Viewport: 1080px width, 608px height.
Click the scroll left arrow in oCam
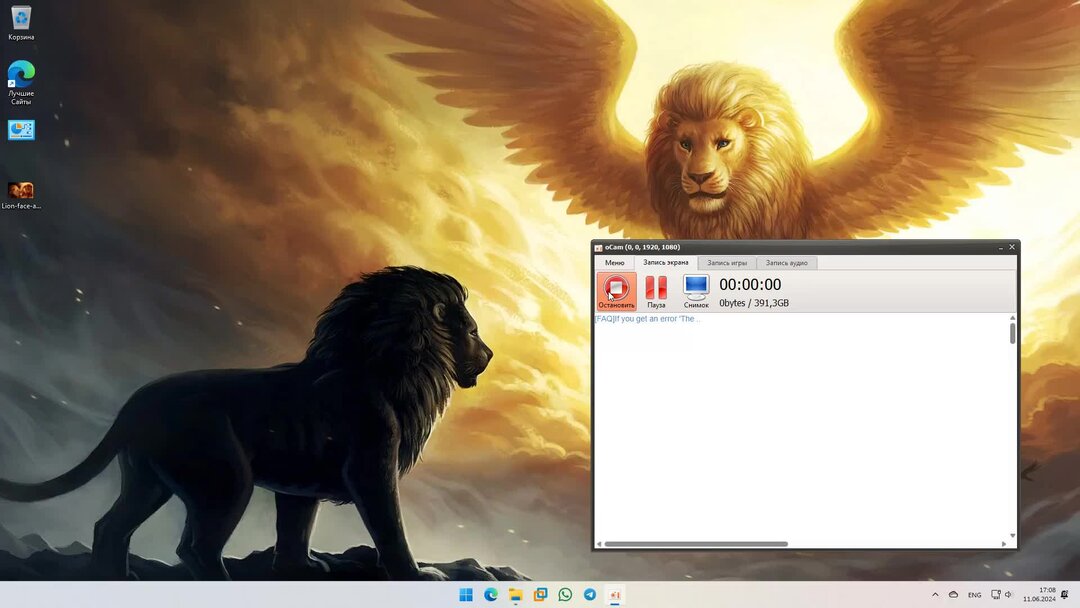[x=599, y=544]
